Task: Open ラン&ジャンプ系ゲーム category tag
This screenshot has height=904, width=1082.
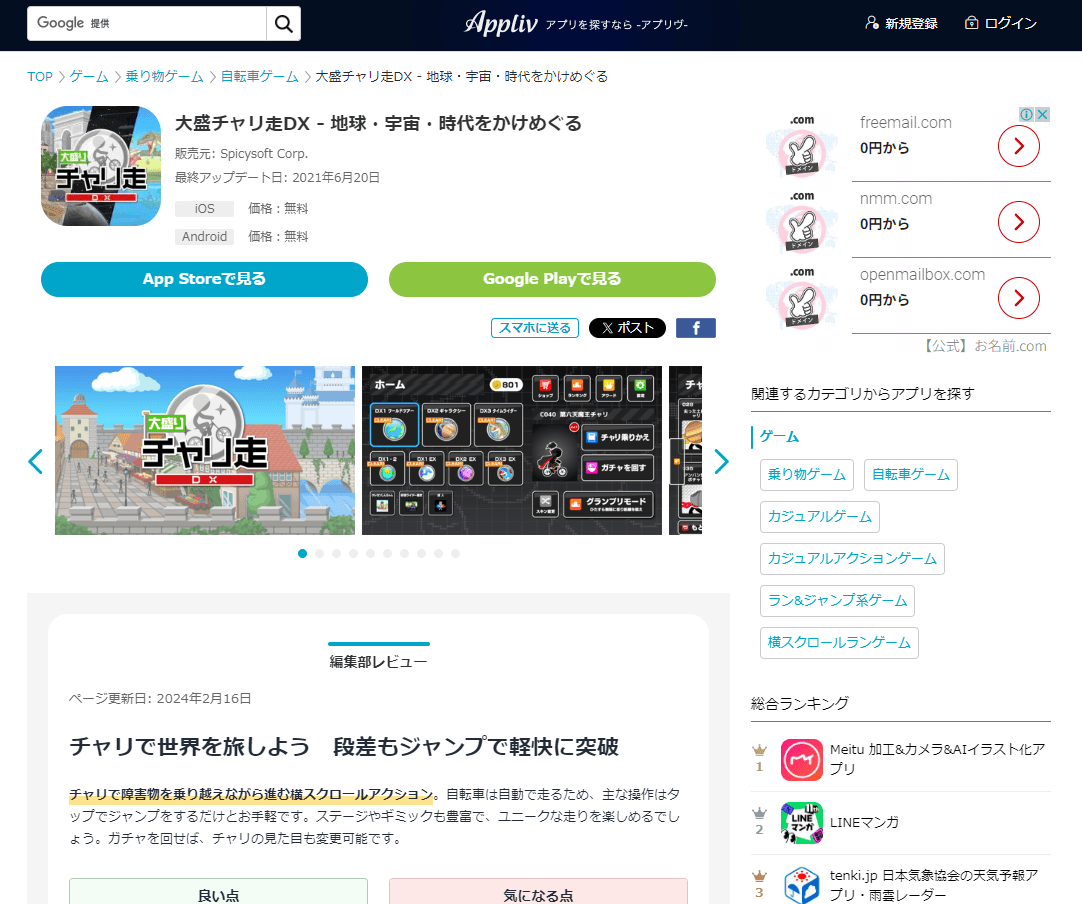Action: [x=837, y=601]
